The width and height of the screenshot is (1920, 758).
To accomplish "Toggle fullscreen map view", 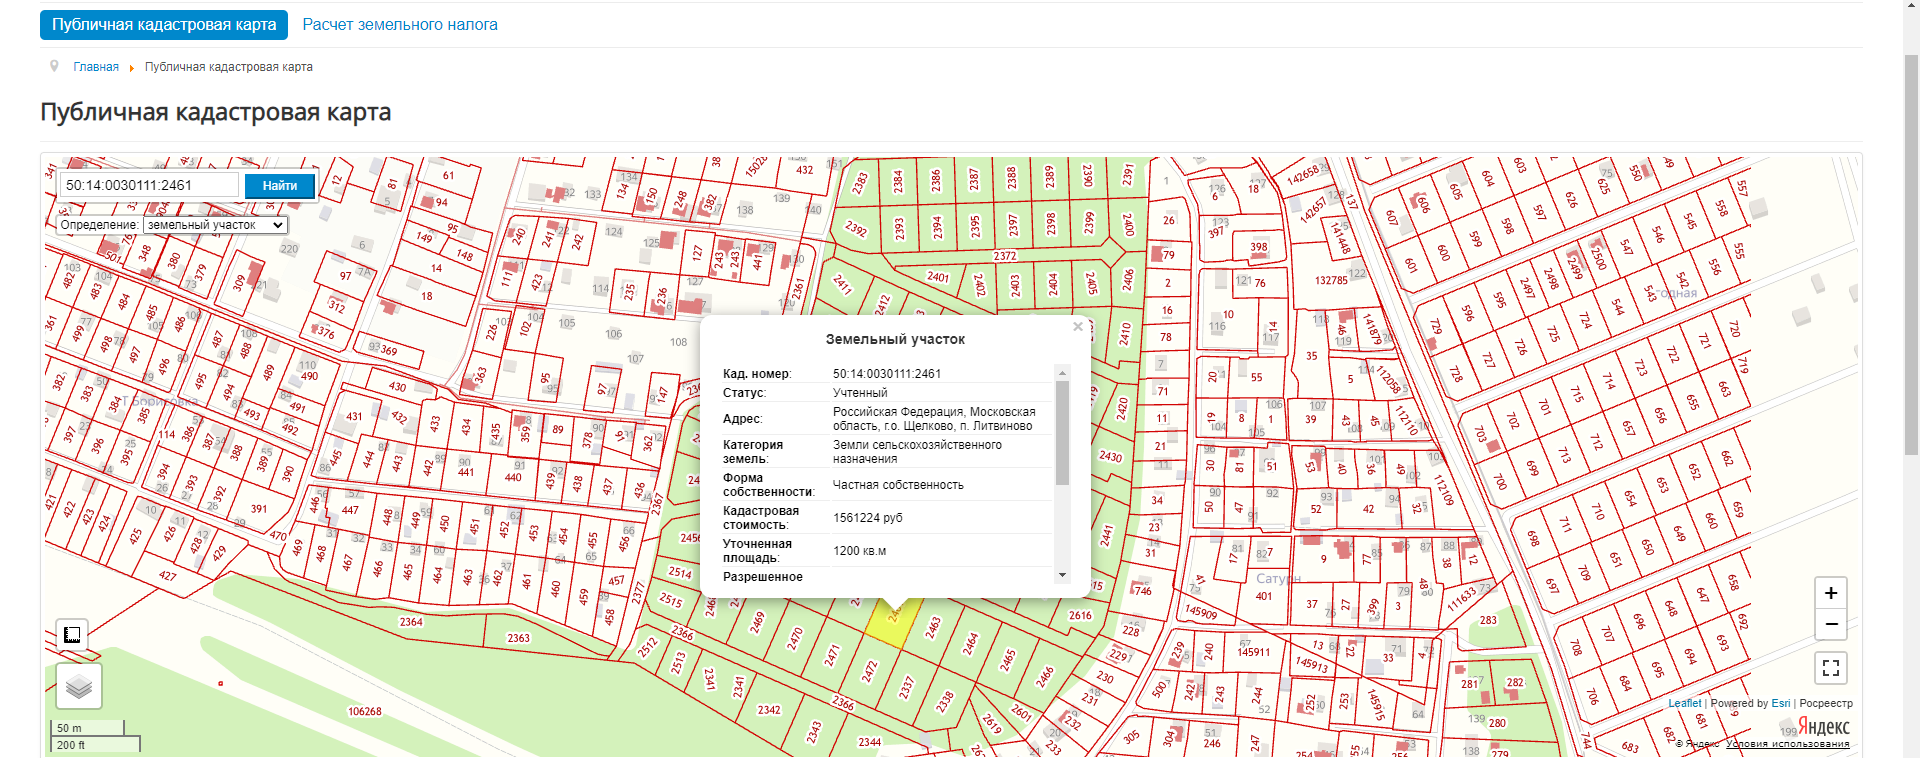I will point(1831,668).
